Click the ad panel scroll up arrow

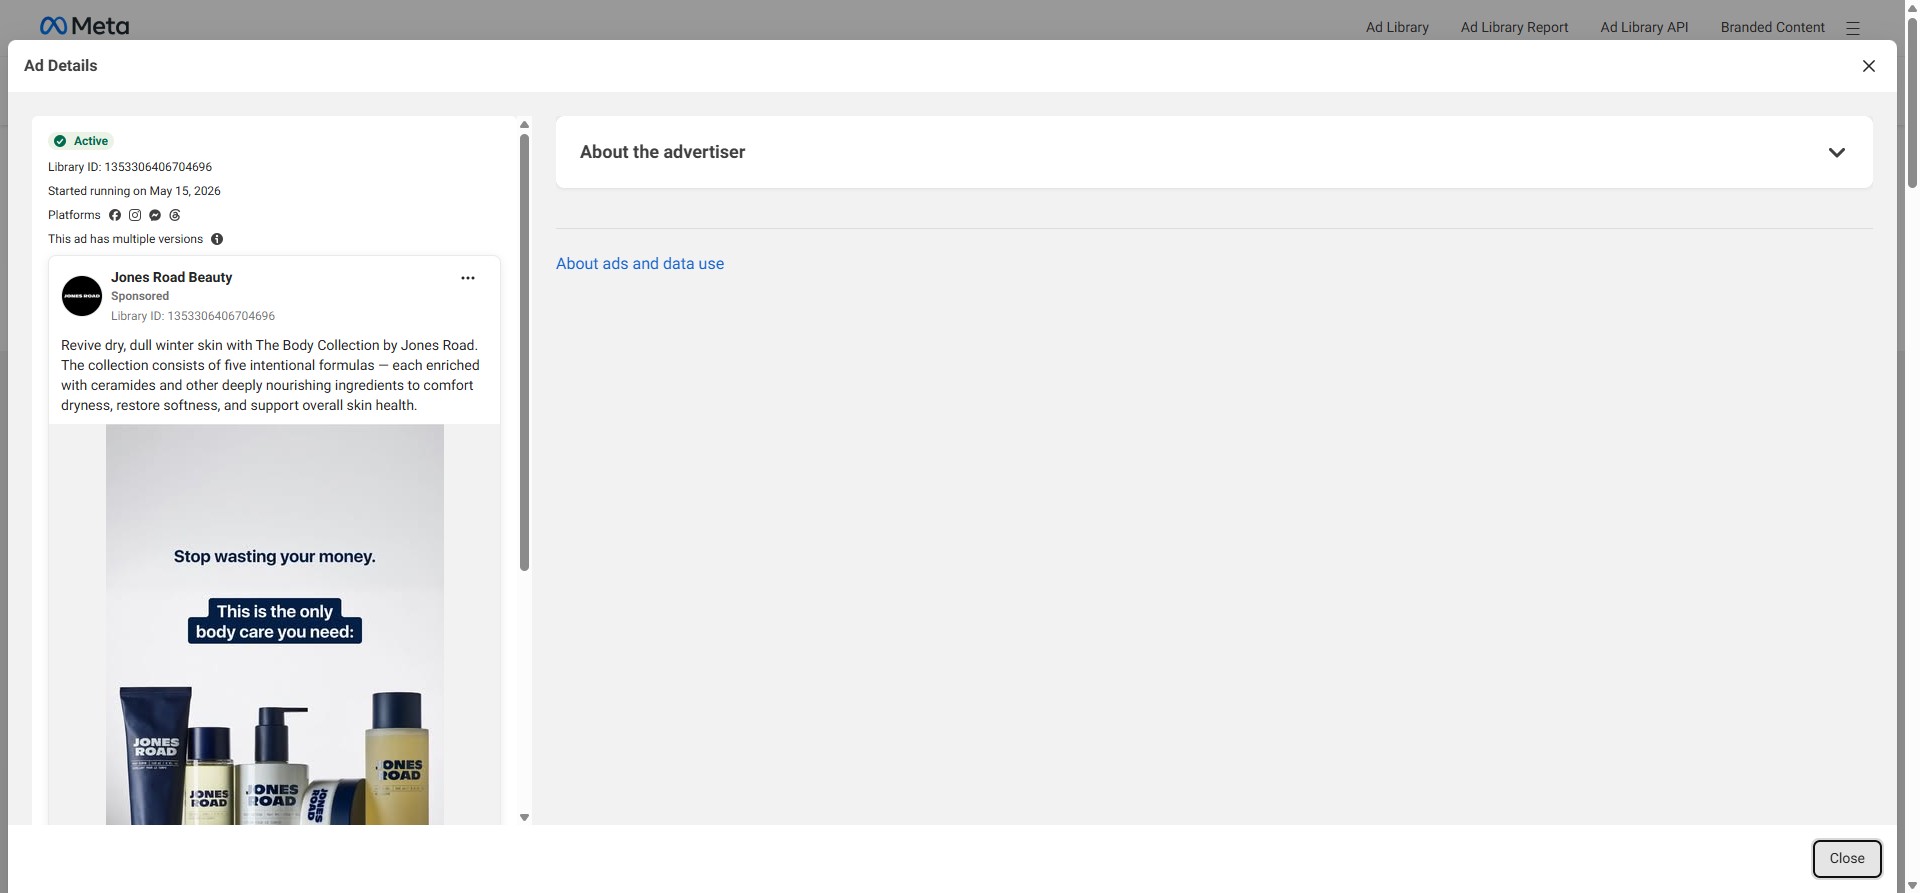coord(524,125)
